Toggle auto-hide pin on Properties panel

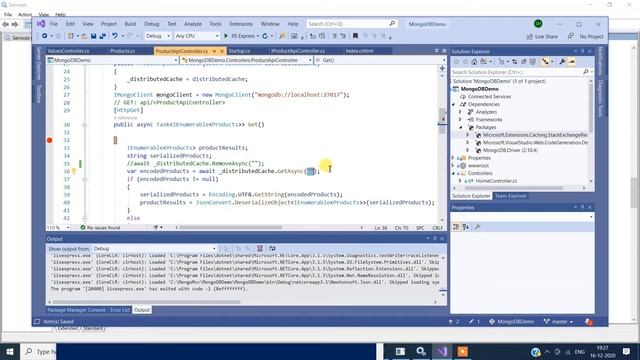coord(582,207)
